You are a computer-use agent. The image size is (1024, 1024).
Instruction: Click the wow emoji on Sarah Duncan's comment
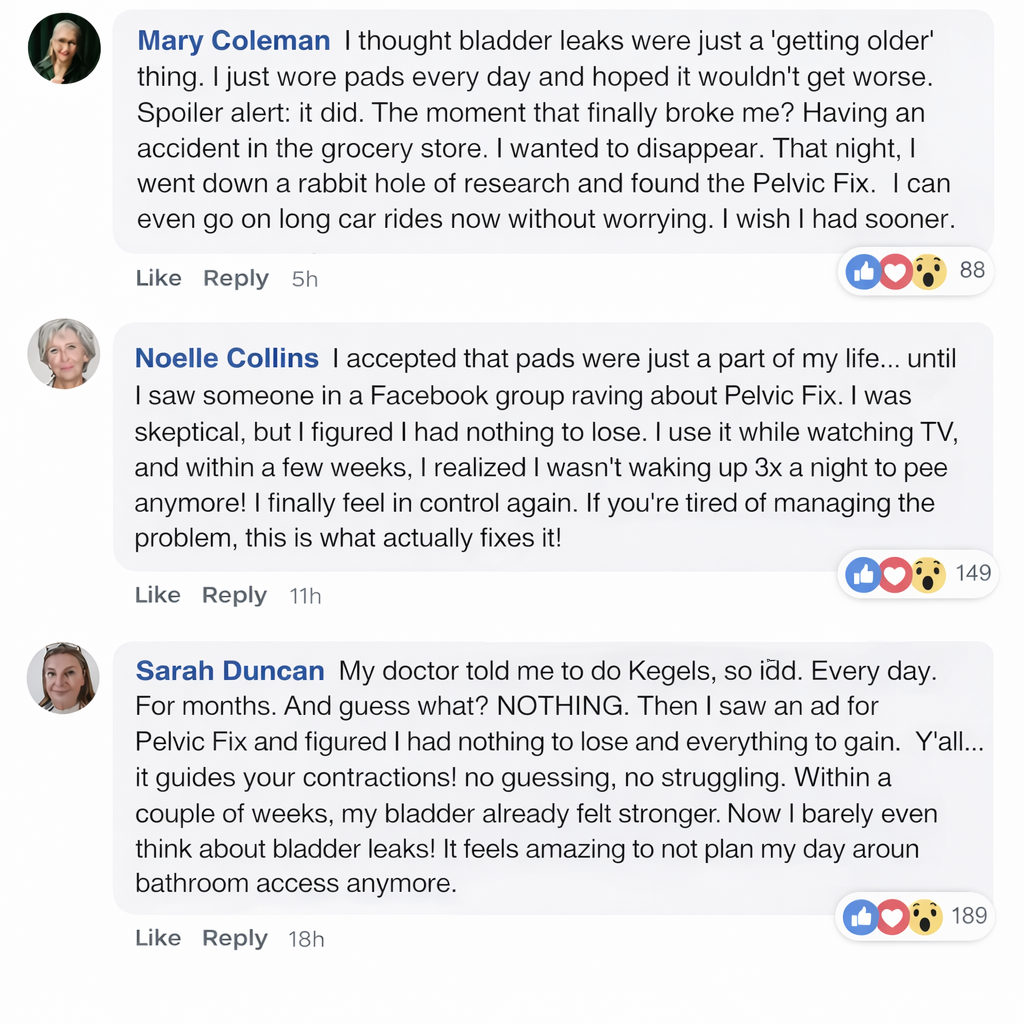(x=925, y=916)
